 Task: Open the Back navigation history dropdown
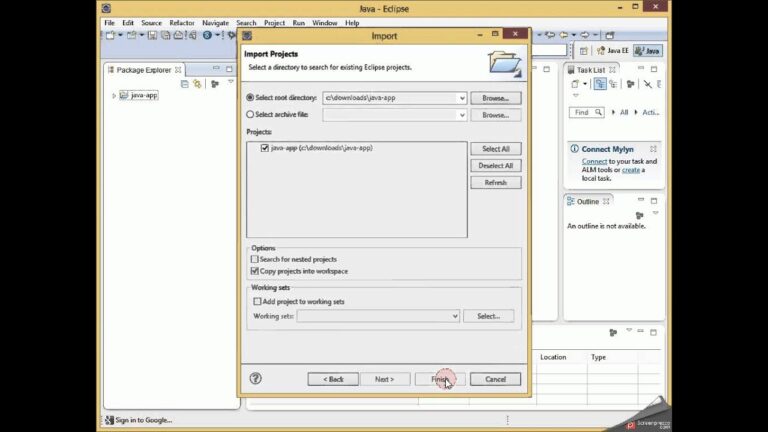574,35
